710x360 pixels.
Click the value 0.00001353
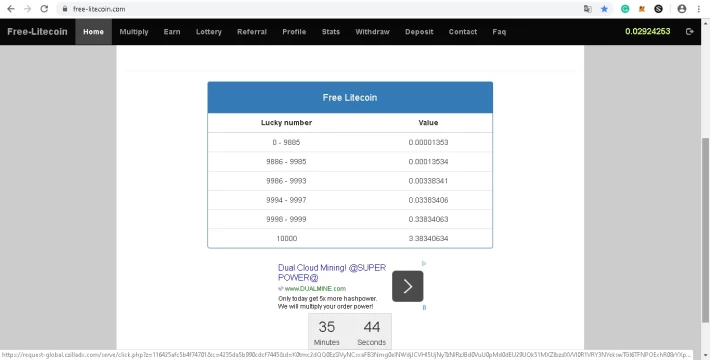point(428,142)
